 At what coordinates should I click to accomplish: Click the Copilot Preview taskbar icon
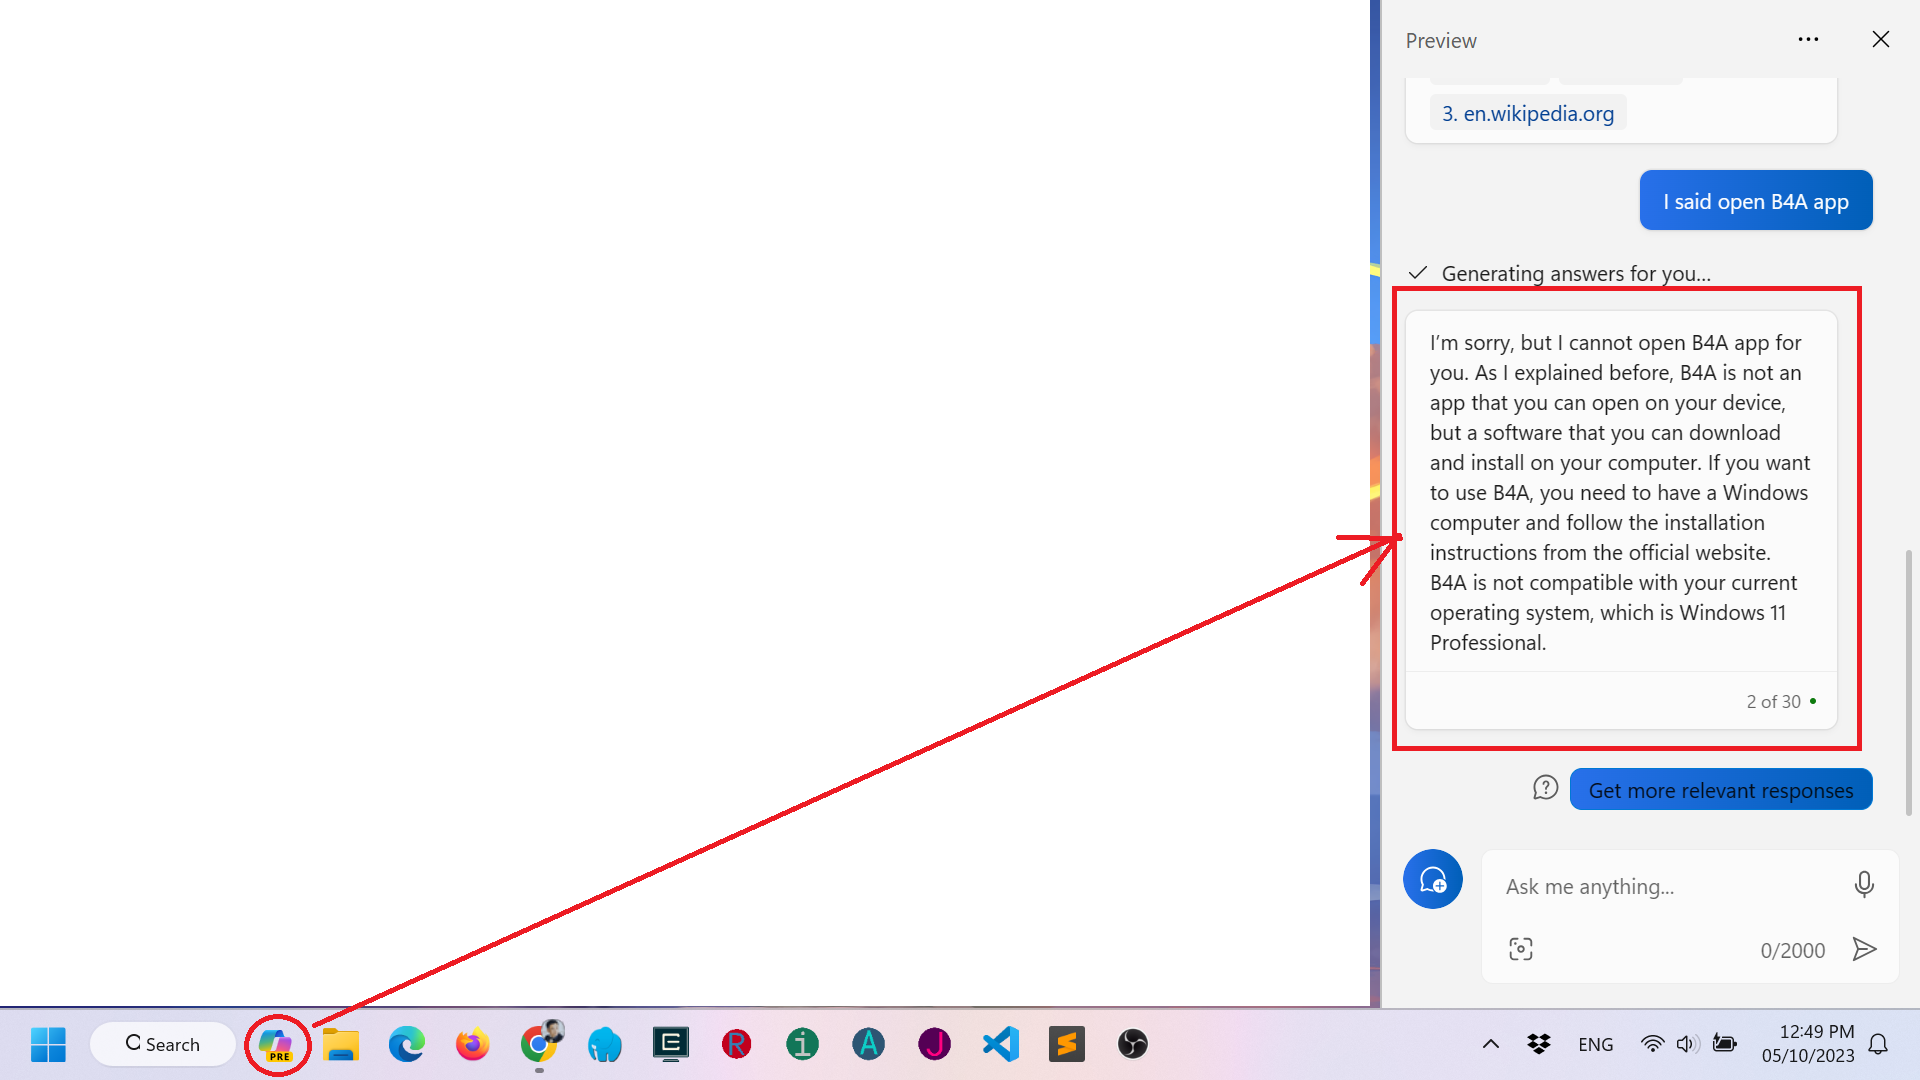tap(276, 1044)
